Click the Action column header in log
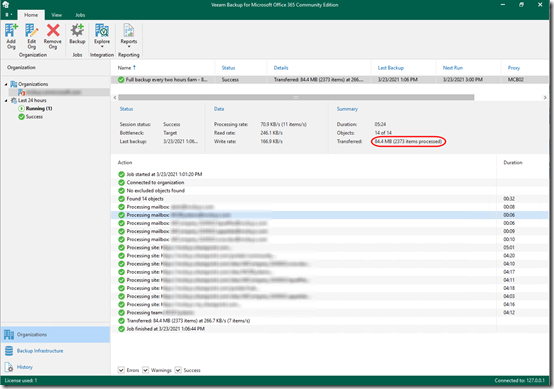The image size is (554, 389). pyautogui.click(x=125, y=163)
